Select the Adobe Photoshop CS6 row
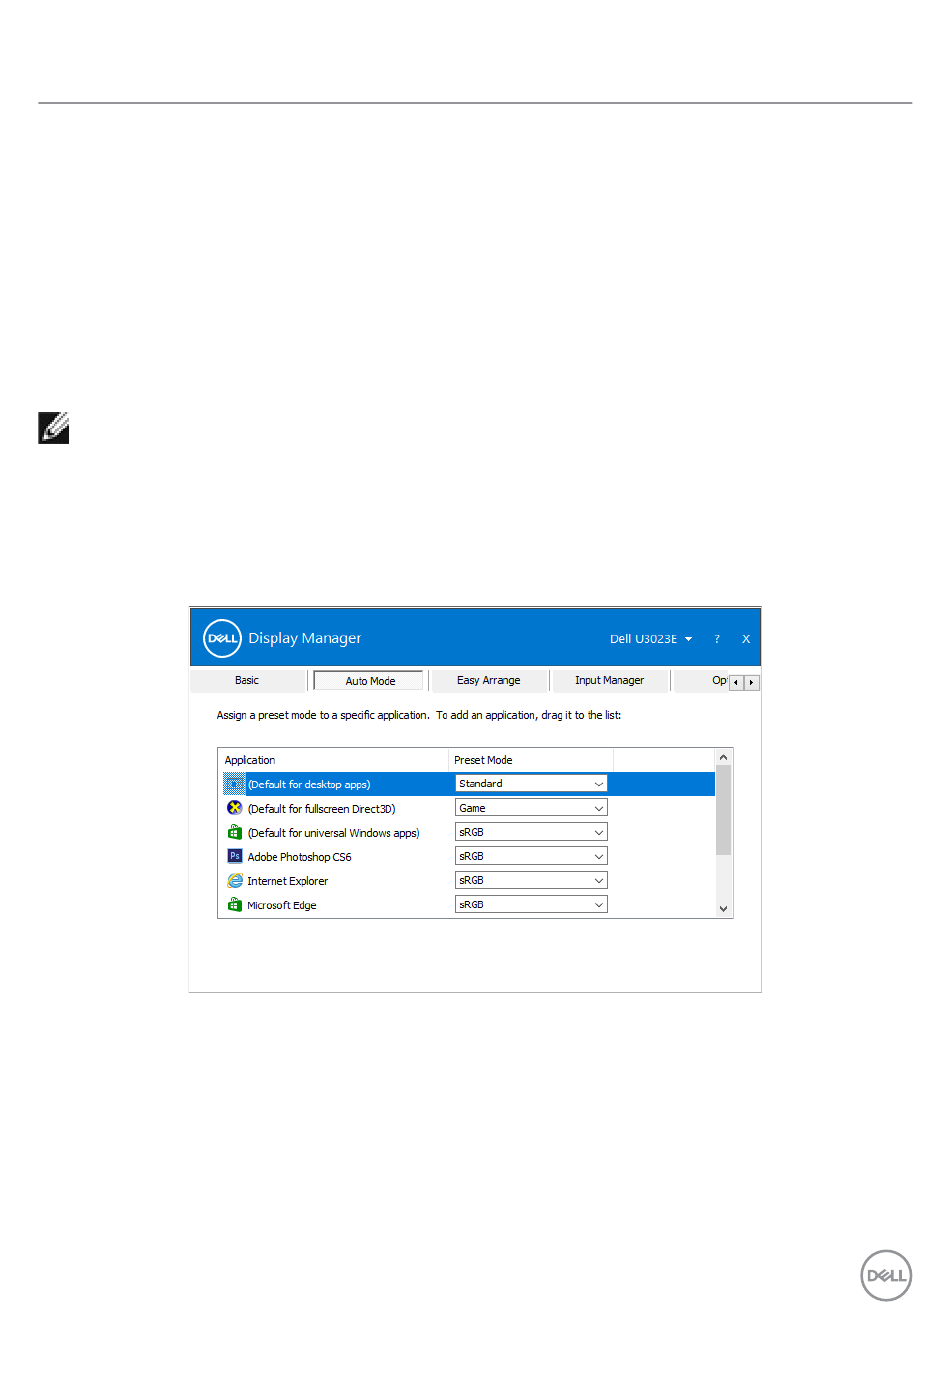Image resolution: width=950 pixels, height=1374 pixels. pyautogui.click(x=467, y=856)
